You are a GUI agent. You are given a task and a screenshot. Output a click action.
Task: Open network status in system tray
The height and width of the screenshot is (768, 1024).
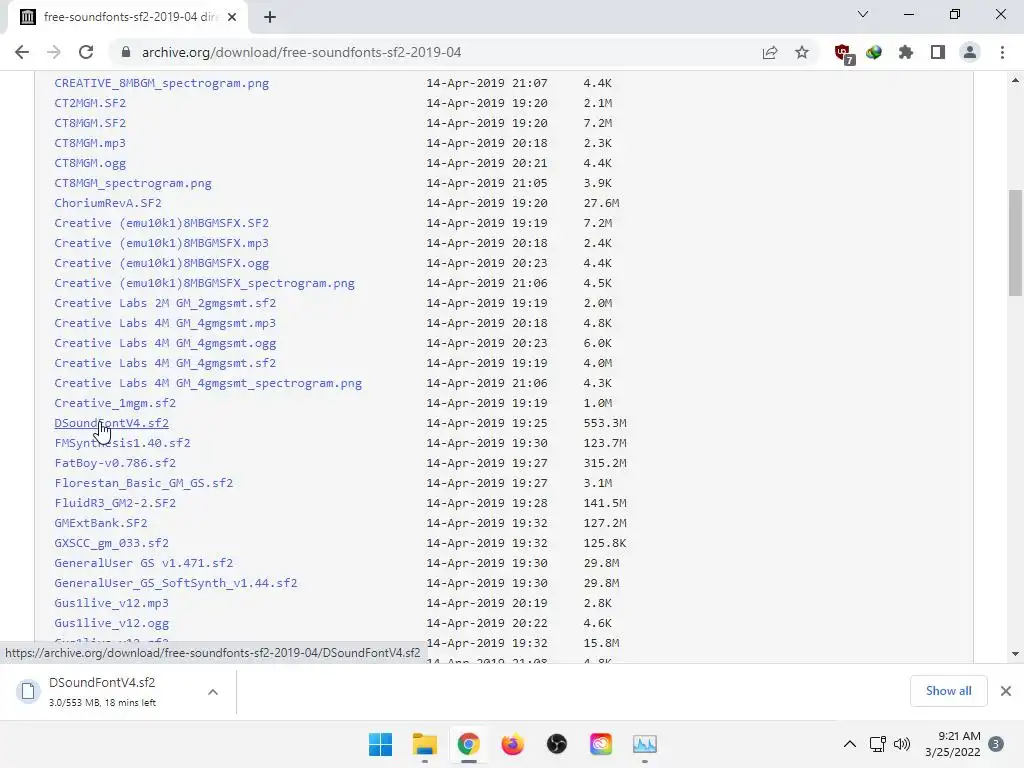point(878,744)
